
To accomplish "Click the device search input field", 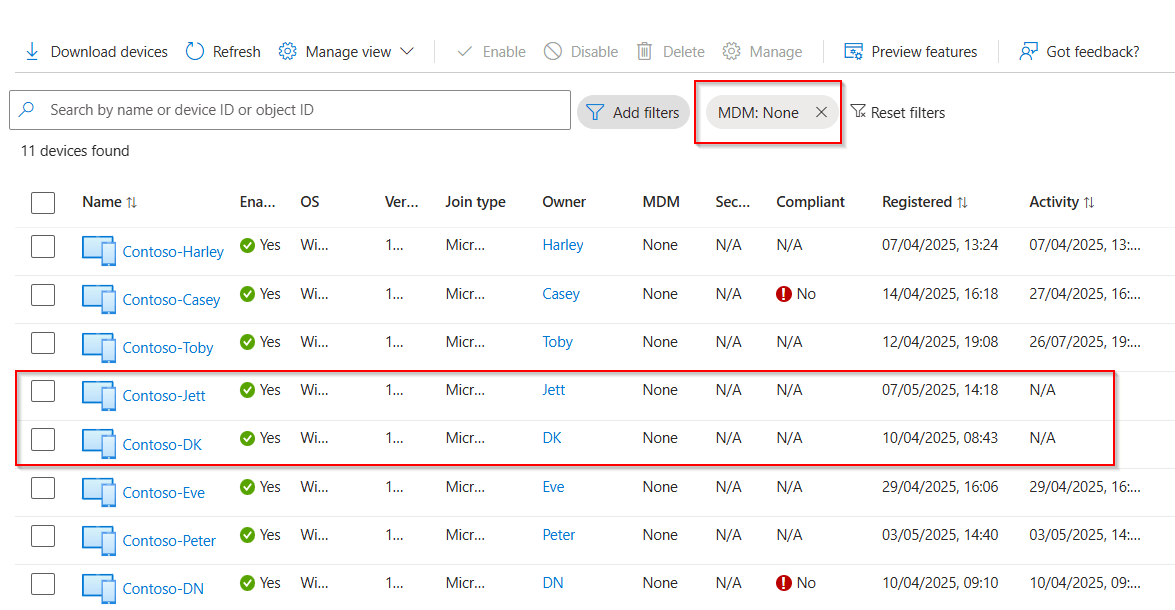I will (x=290, y=110).
